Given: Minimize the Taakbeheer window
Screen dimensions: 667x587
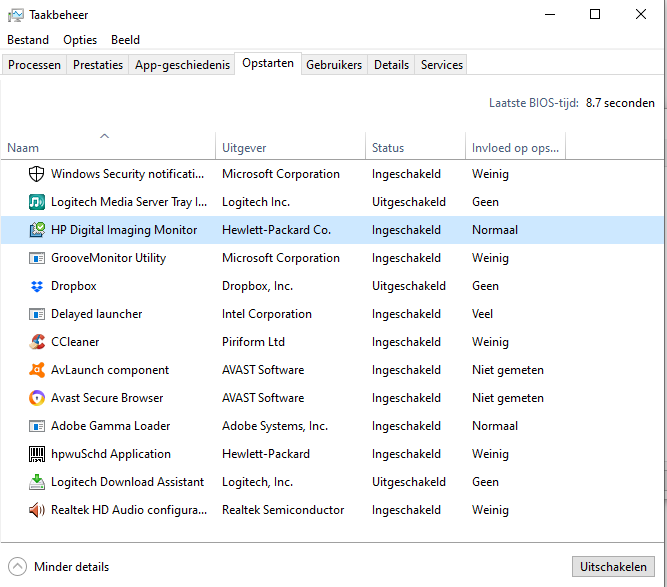Looking at the screenshot, I should tap(550, 14).
